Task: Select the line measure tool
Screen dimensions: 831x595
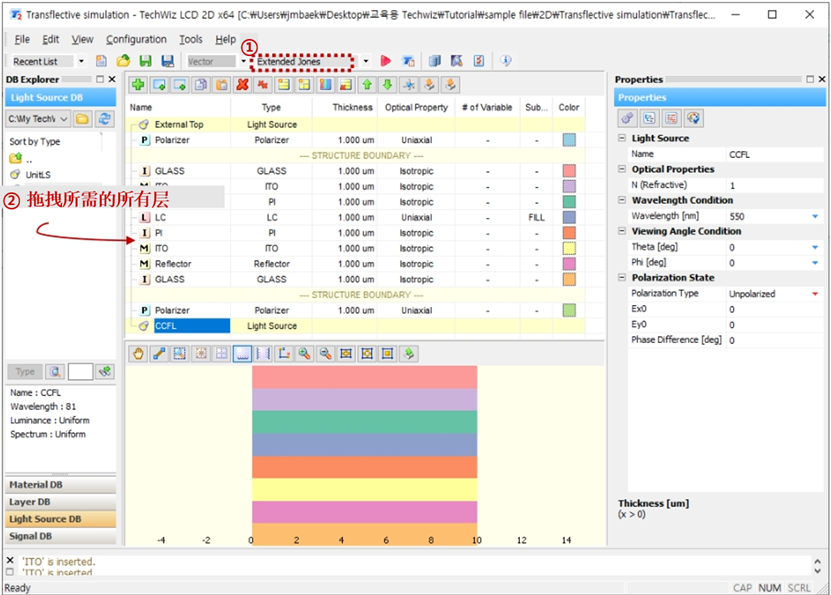Action: click(x=159, y=353)
